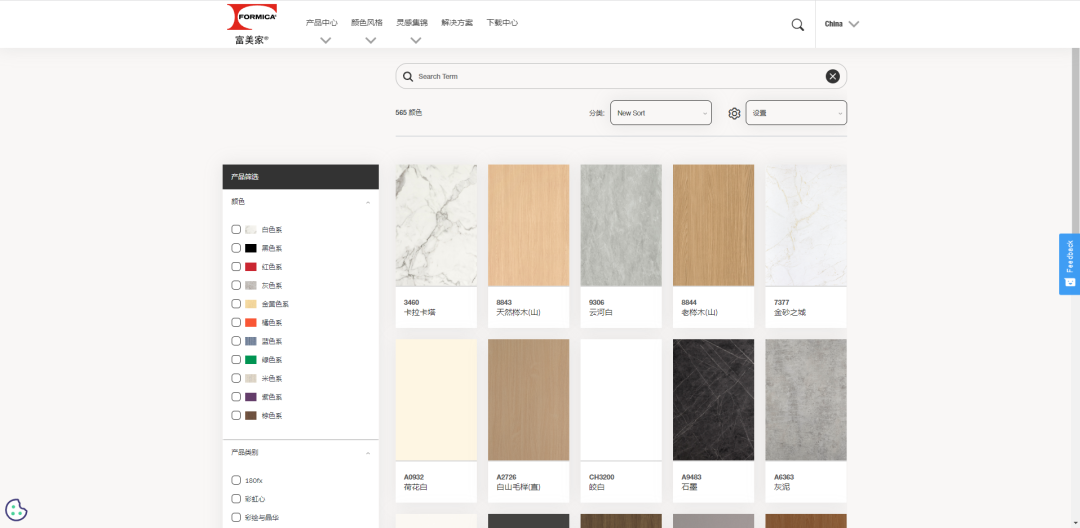Check the 彩绘与晶华 product category

coord(236,517)
